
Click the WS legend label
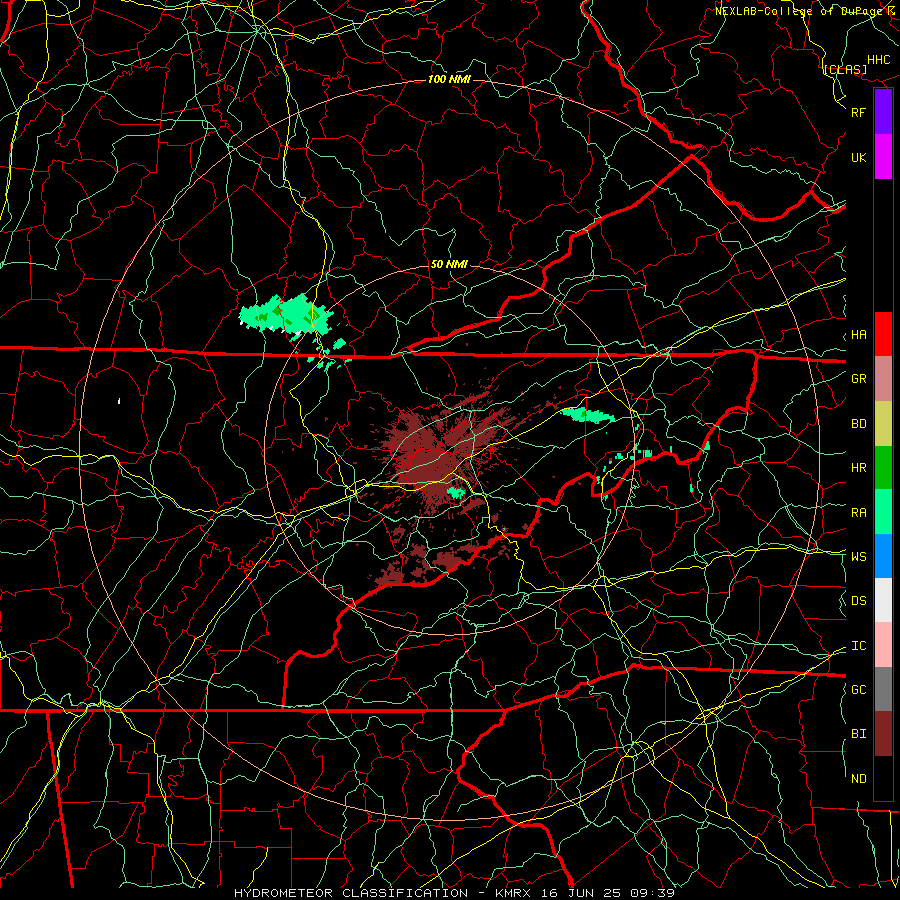tap(858, 556)
